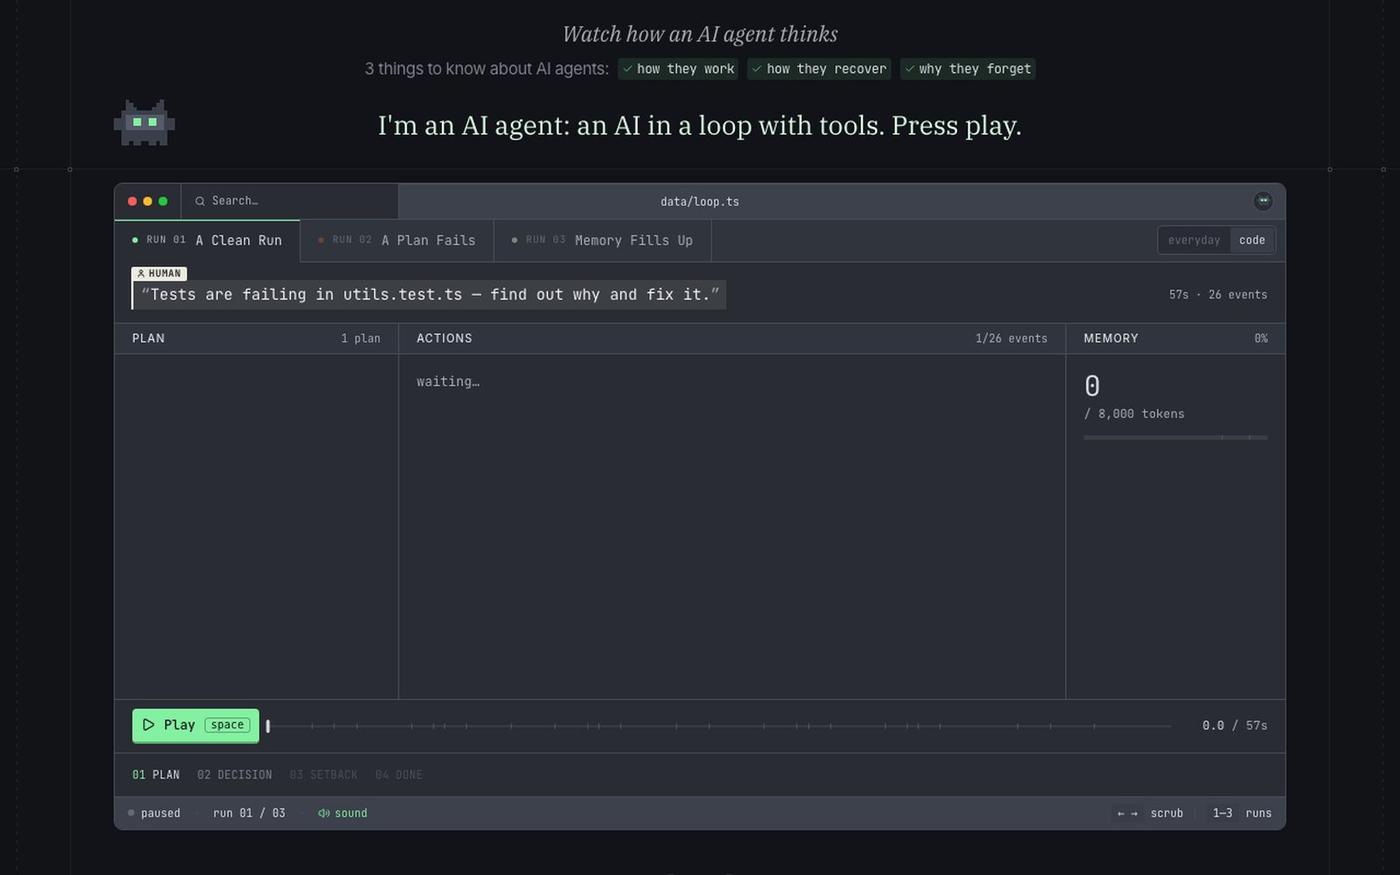Start playback with the Play button
The height and width of the screenshot is (875, 1400).
click(196, 725)
